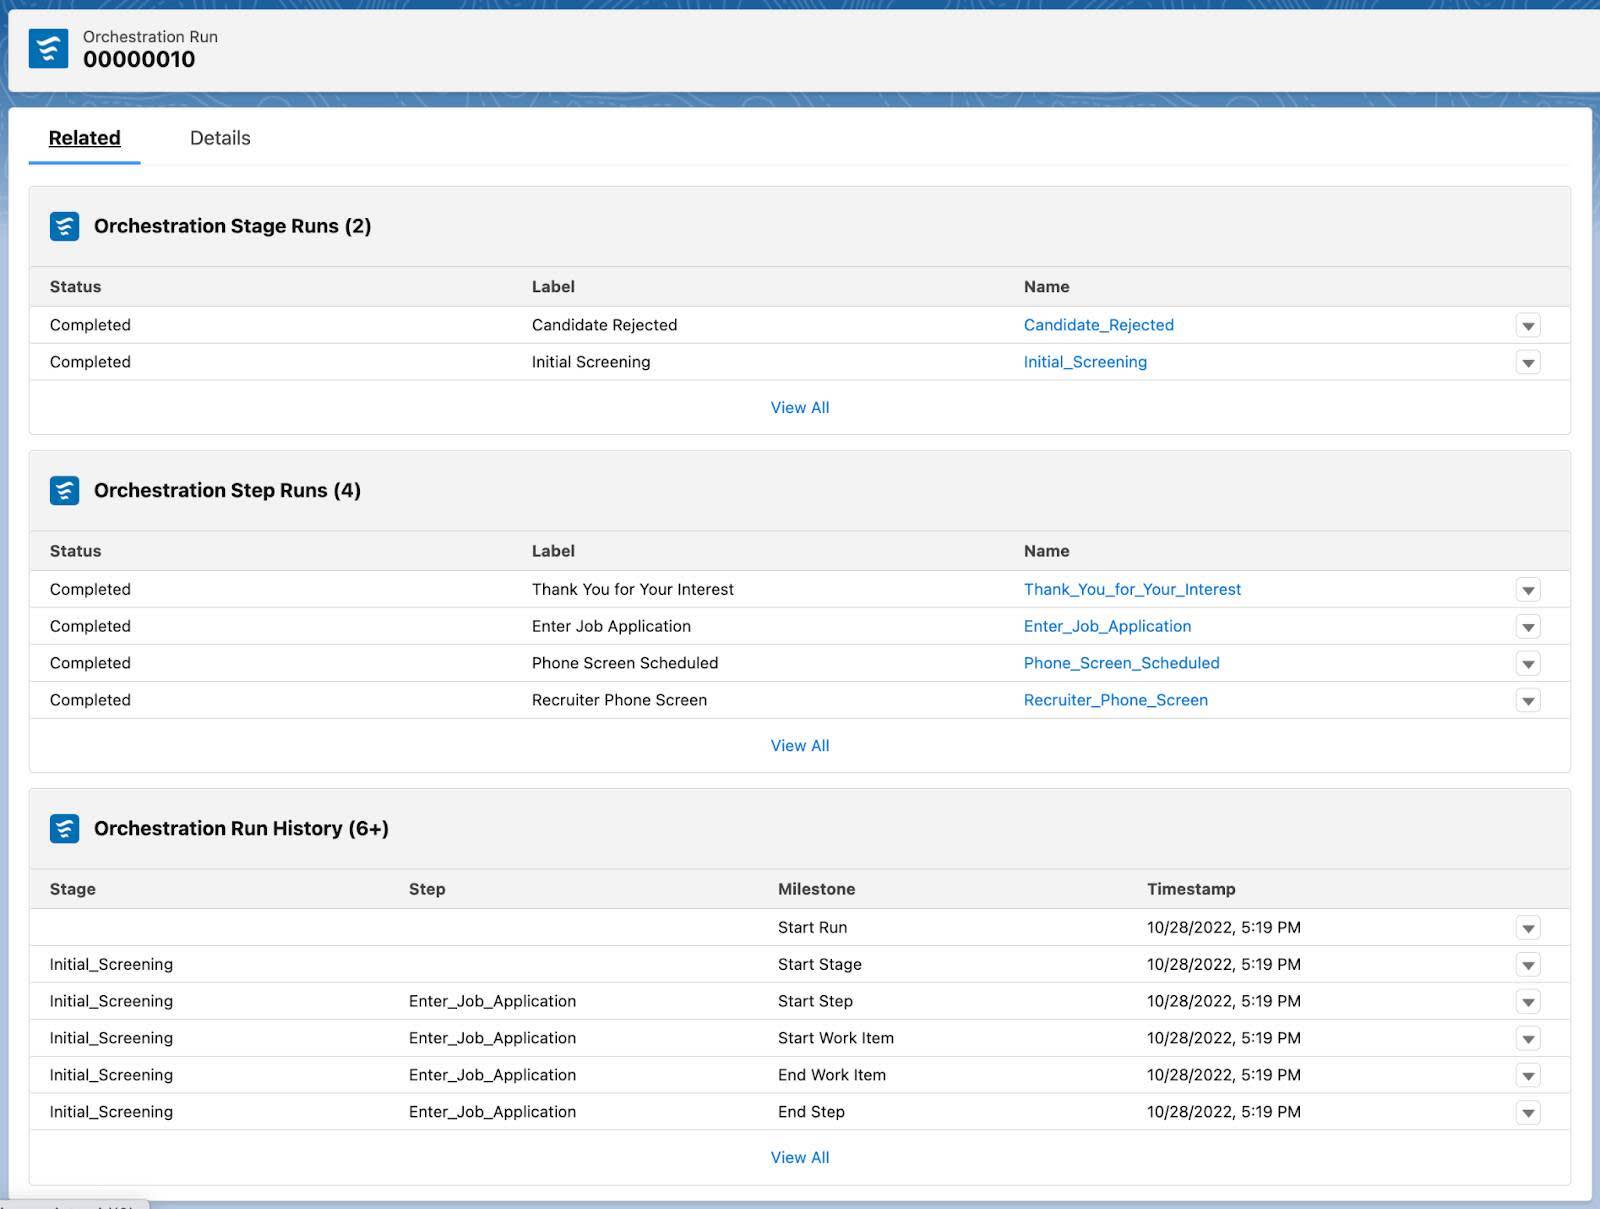This screenshot has height=1209, width=1600.
Task: Click the Milestone column header
Action: (816, 889)
